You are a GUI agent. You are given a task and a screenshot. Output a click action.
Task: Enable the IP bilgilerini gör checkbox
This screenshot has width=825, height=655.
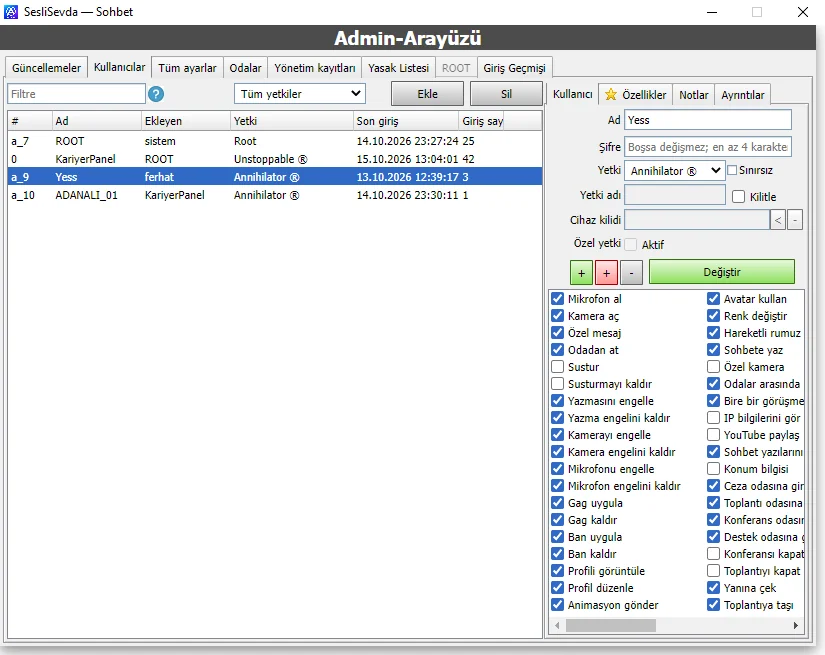pos(713,417)
